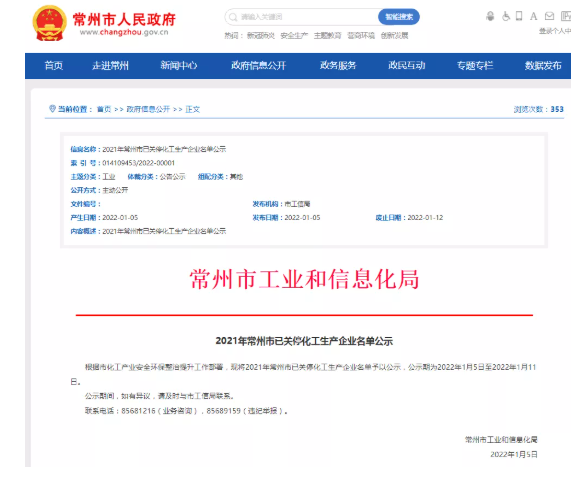571x482 pixels.
Task: Click the 产生日期 value 2022-01-05
Action: pos(120,218)
